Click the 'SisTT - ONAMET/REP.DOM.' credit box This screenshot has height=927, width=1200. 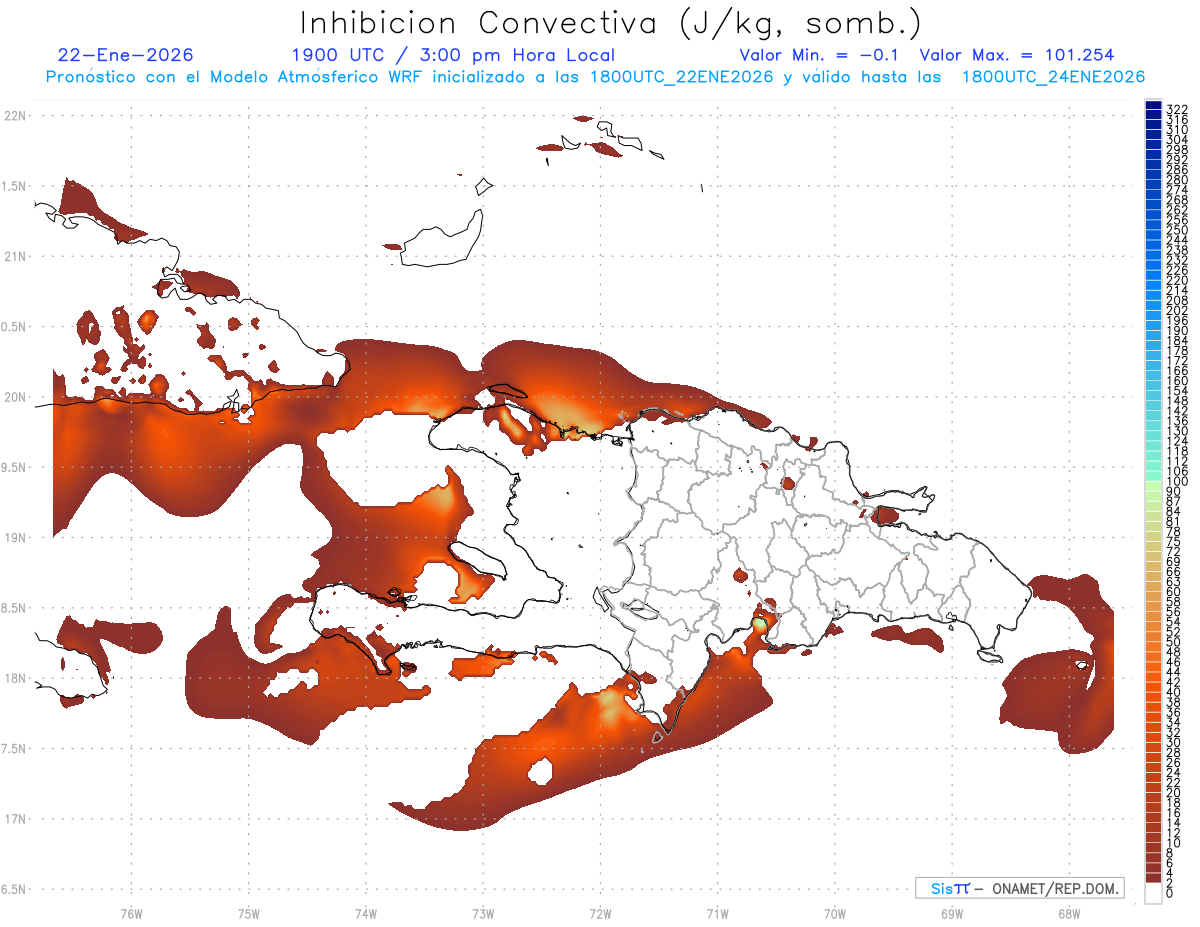click(1019, 888)
